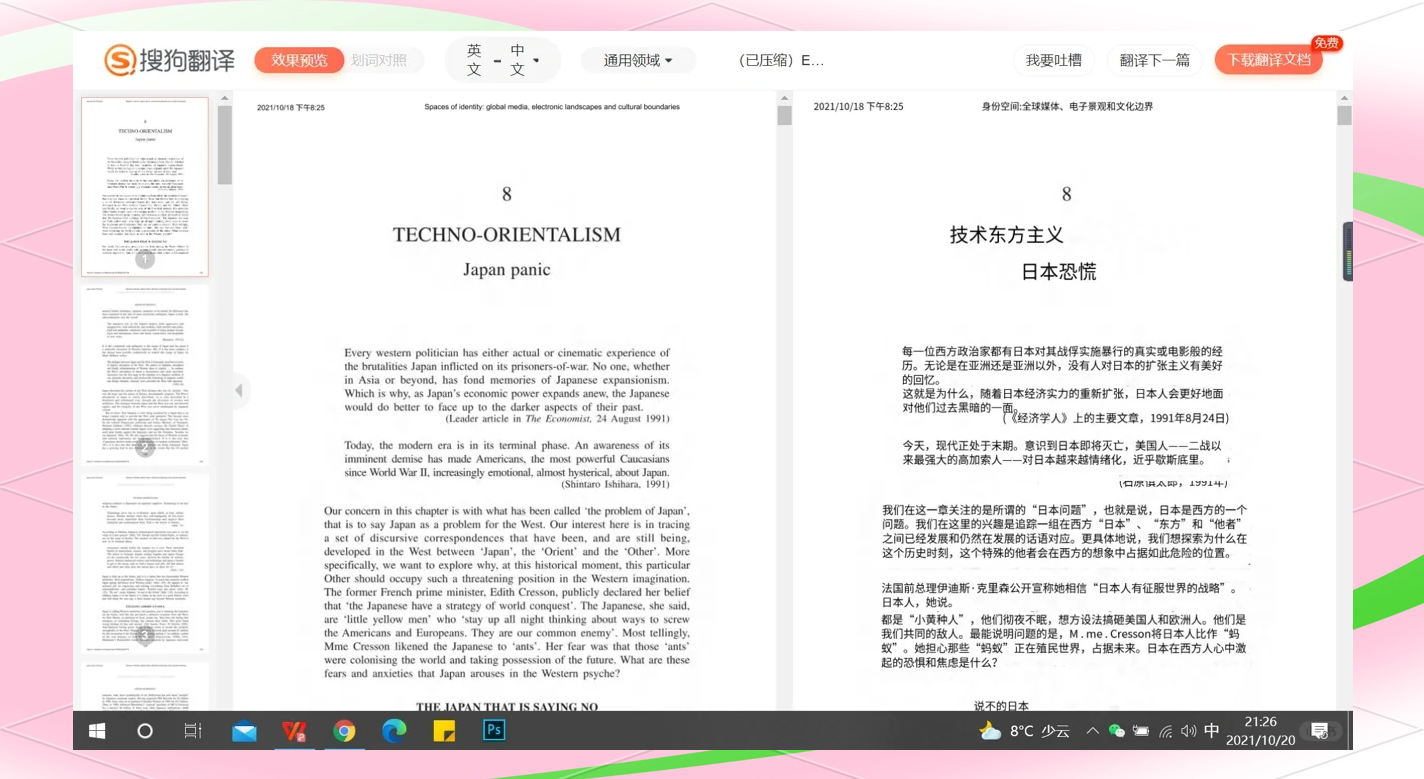Open the Mail app on taskbar

244,731
